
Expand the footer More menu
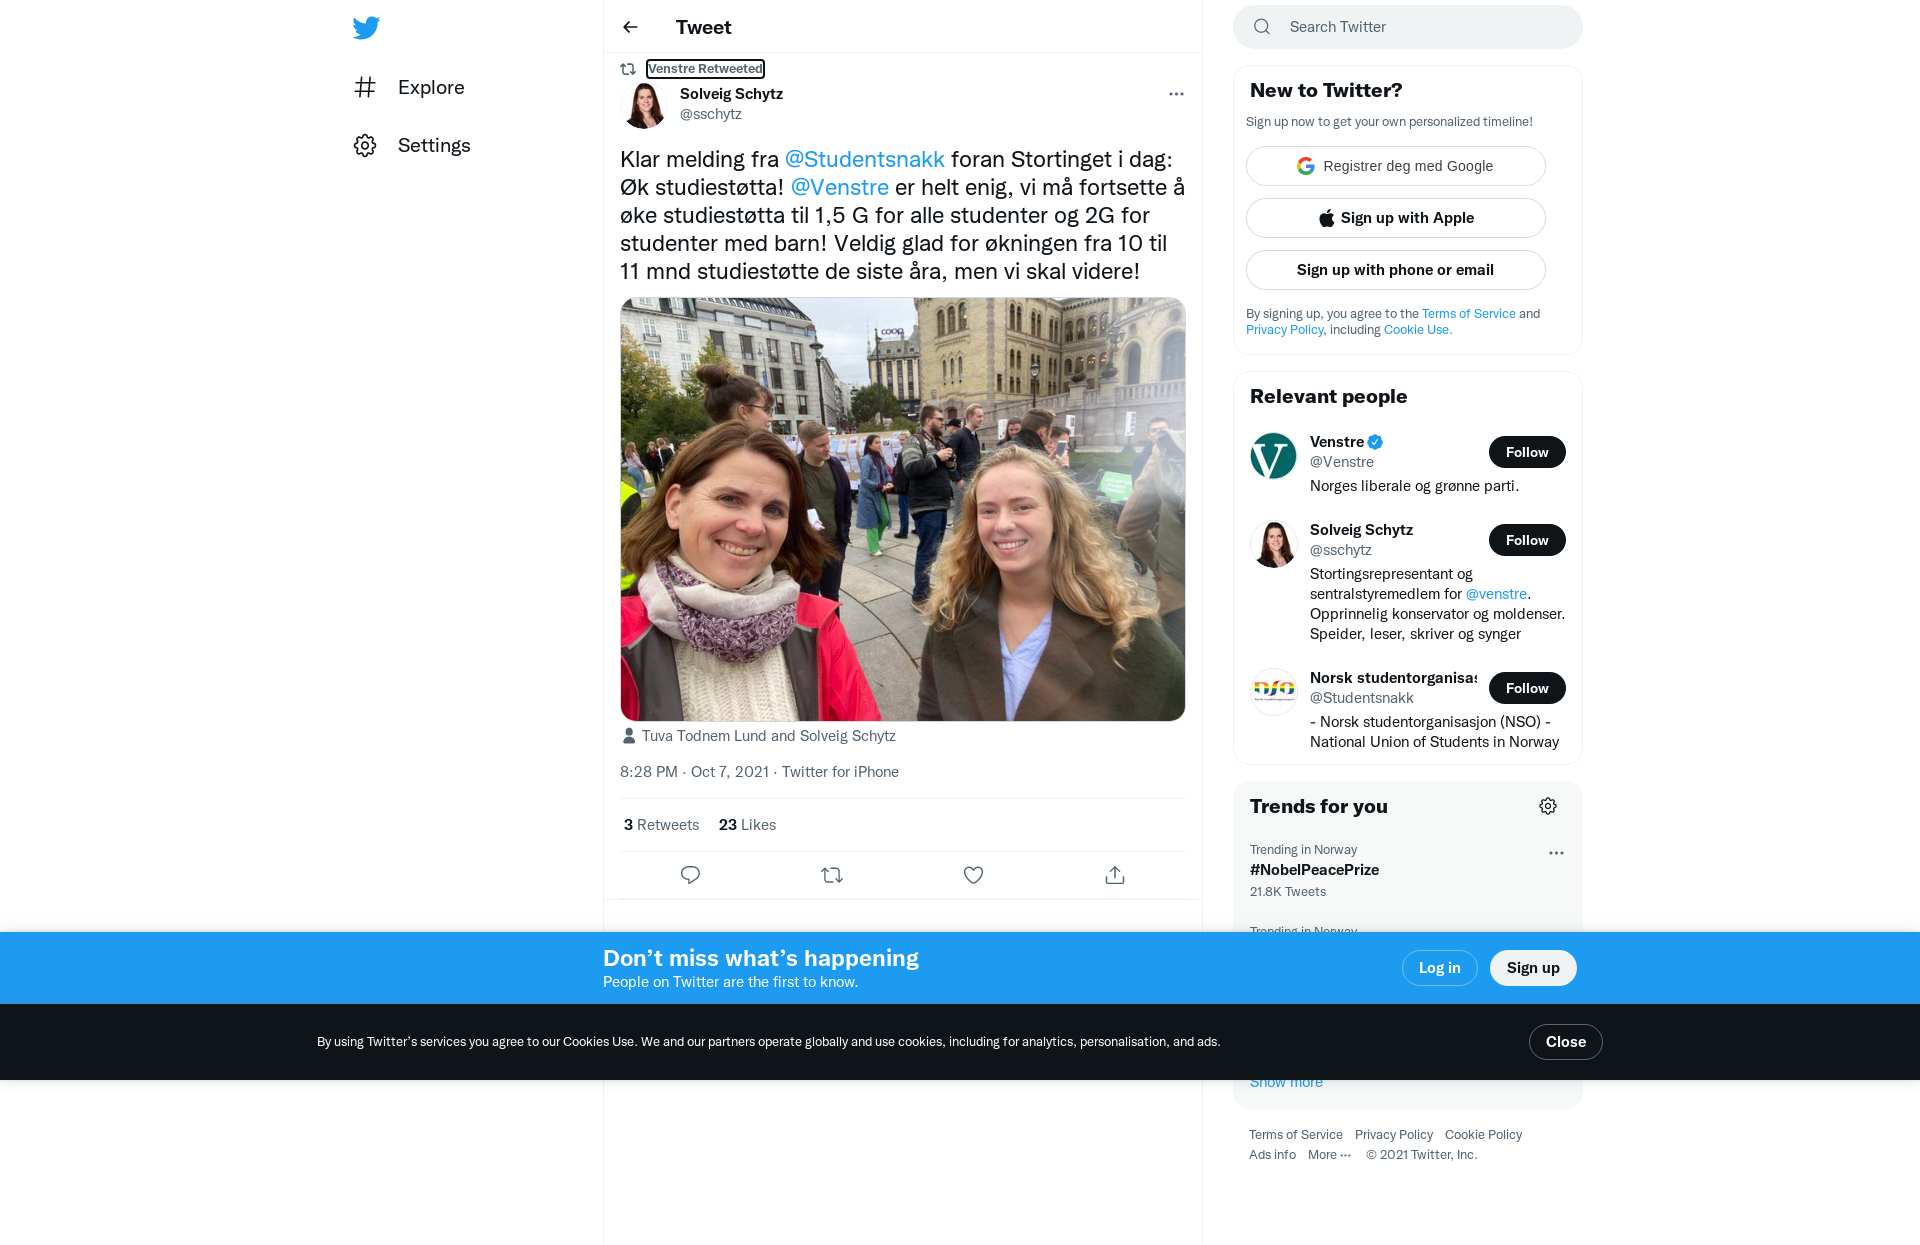point(1329,1155)
